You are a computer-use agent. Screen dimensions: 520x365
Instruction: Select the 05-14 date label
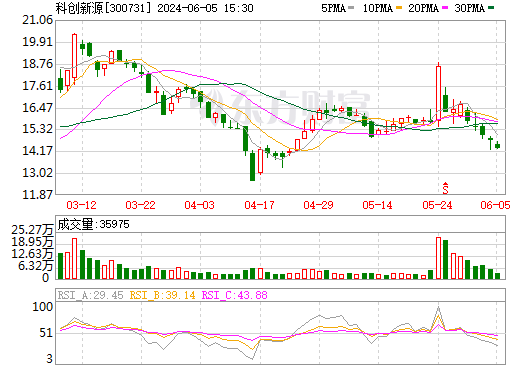378,205
